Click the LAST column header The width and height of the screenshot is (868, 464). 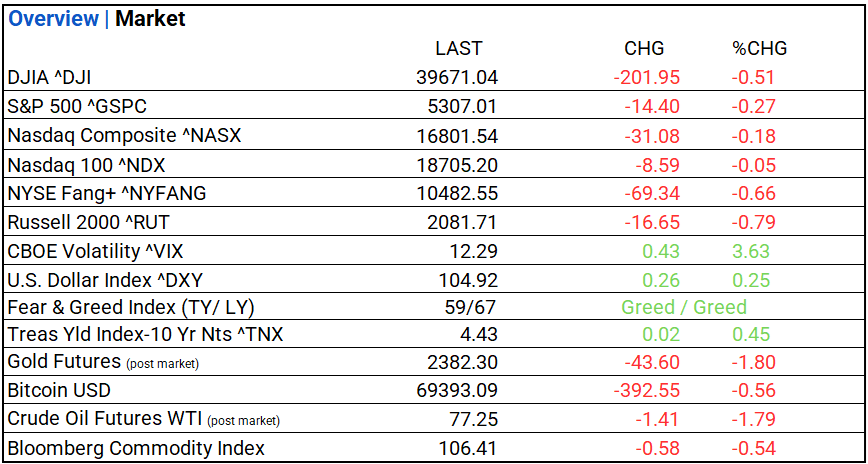tap(458, 48)
